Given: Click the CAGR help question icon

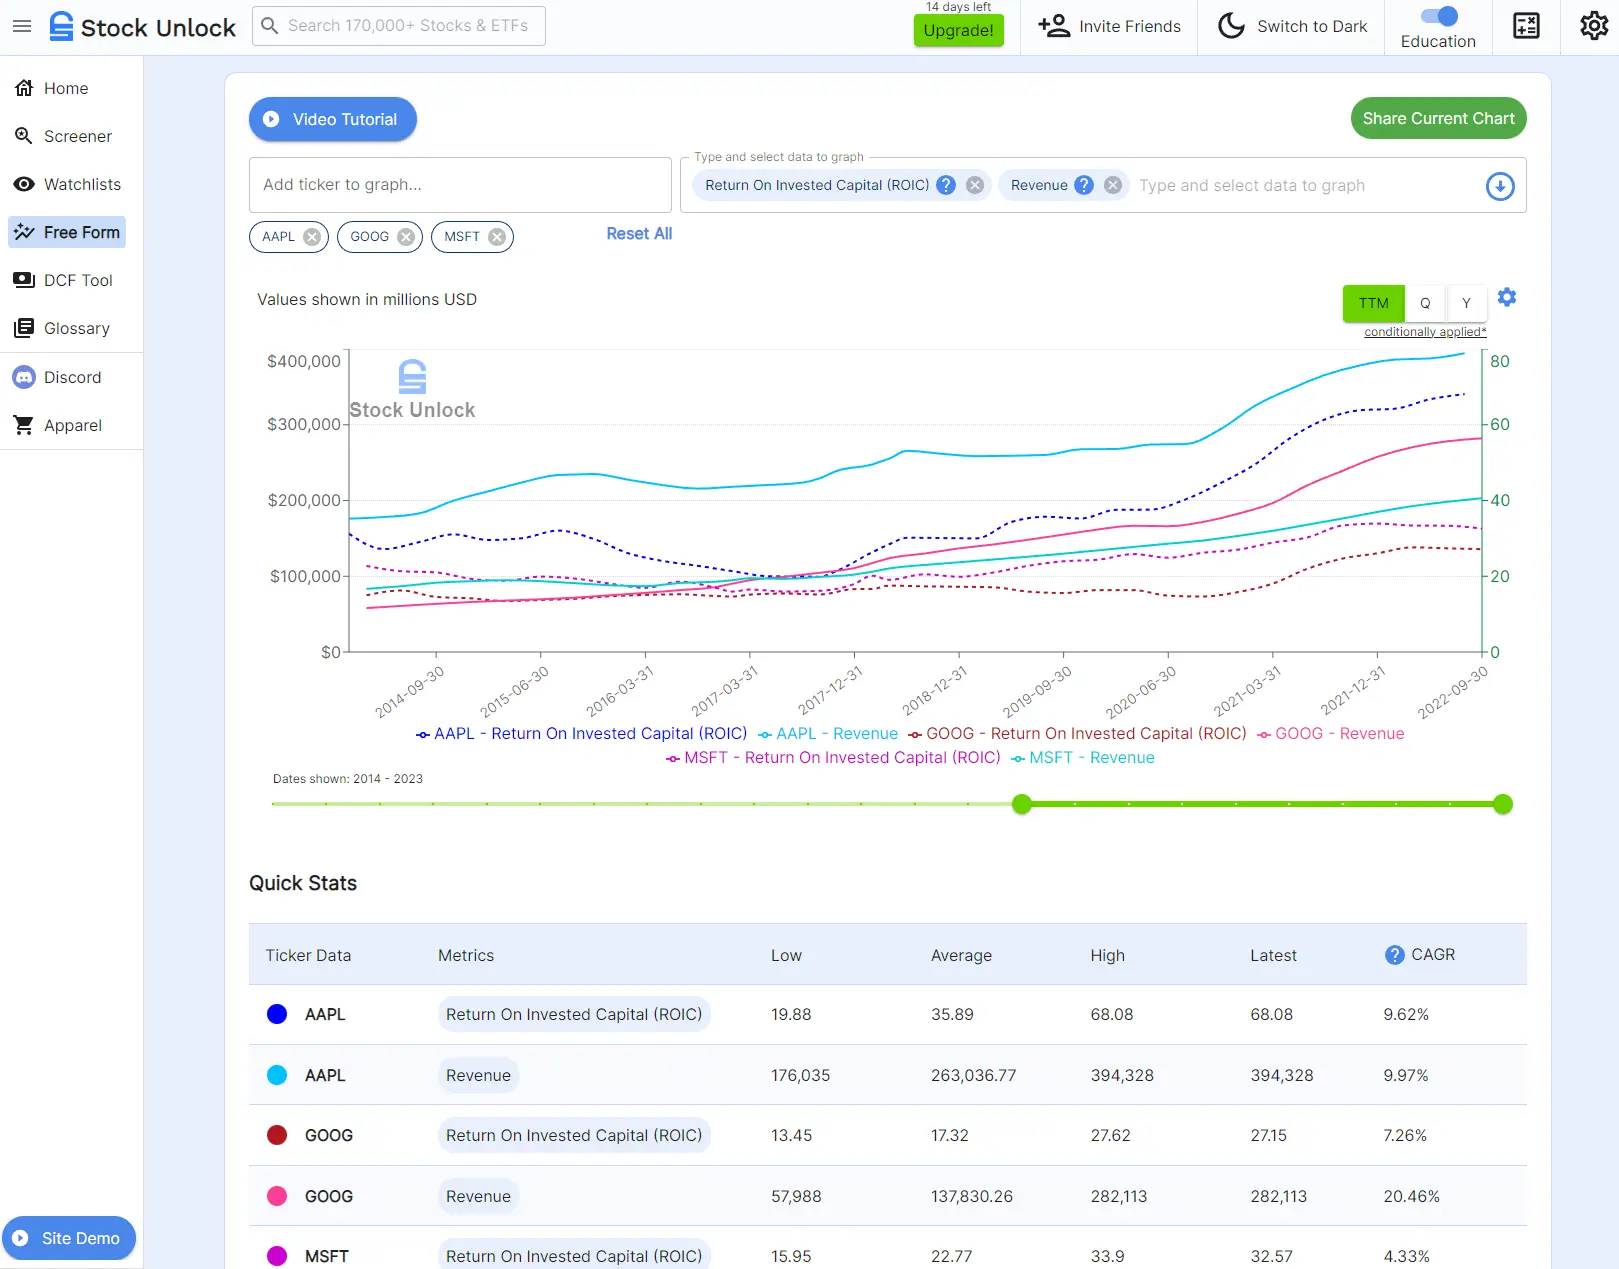Looking at the screenshot, I should (x=1394, y=955).
